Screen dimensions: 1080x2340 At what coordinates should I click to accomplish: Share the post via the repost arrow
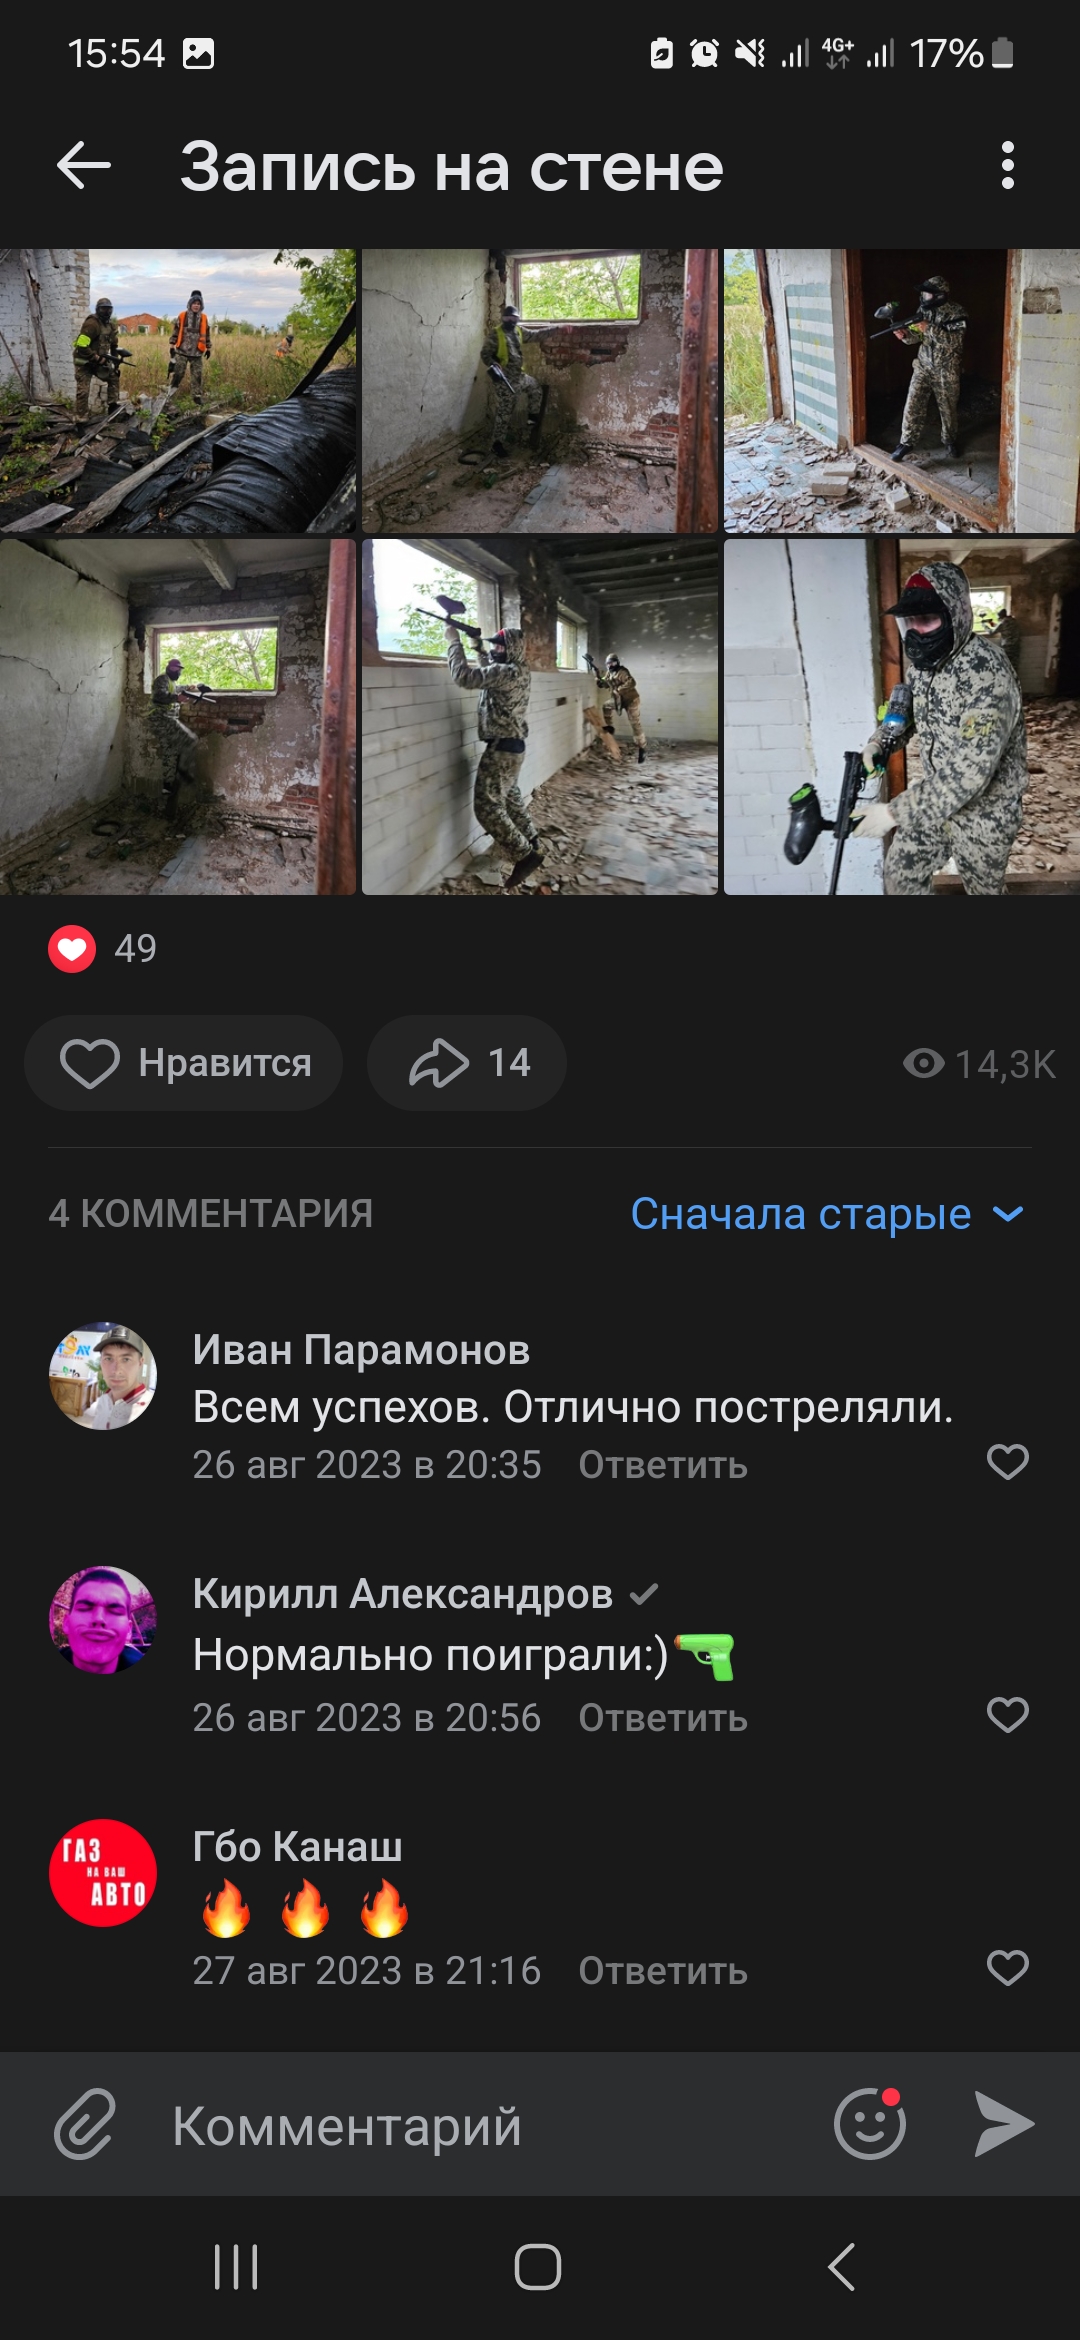click(x=467, y=1063)
